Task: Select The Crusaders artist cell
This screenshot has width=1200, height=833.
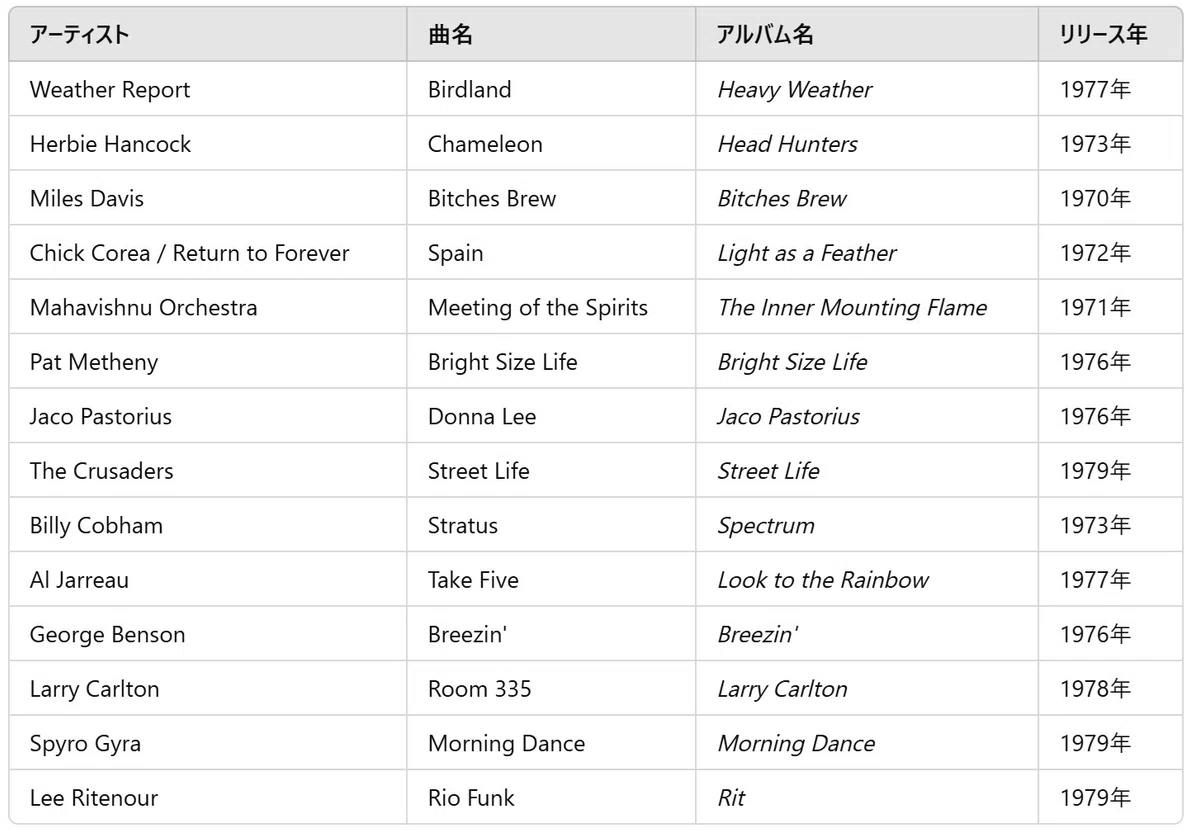Action: tap(208, 471)
